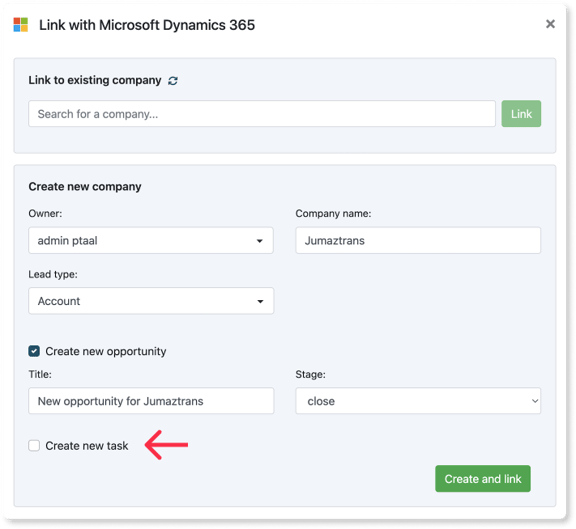Viewport: 576px width, 529px height.
Task: Click the Title: label
Action: (40, 374)
